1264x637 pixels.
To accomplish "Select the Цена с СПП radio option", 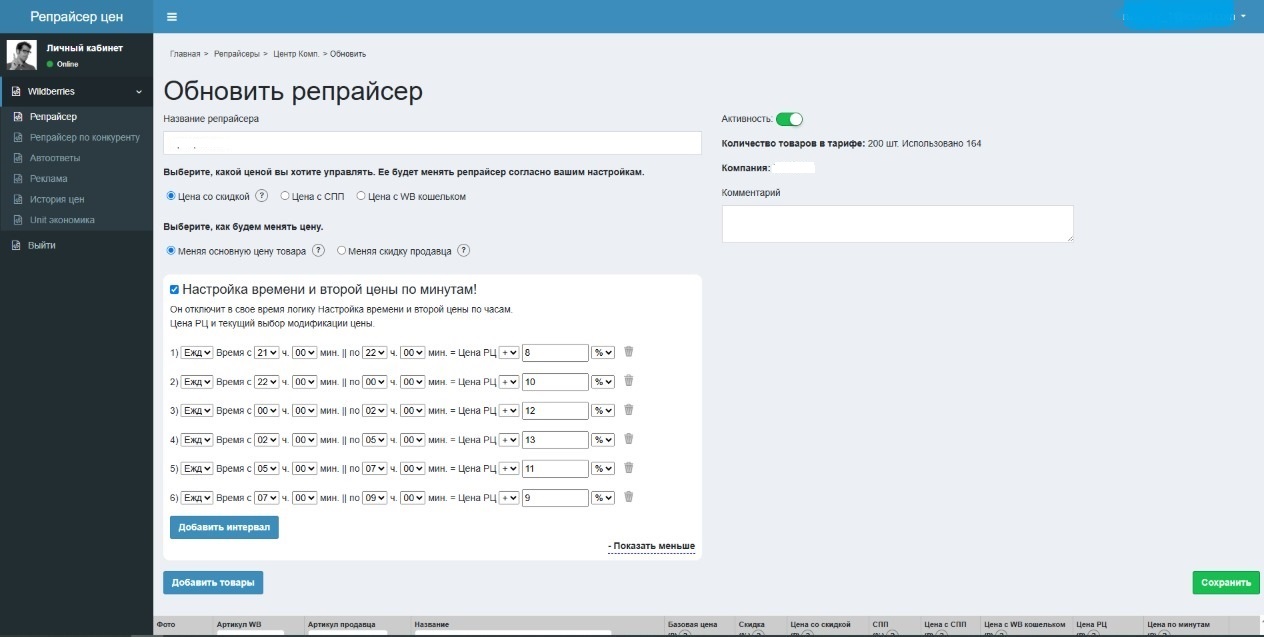I will coord(285,196).
